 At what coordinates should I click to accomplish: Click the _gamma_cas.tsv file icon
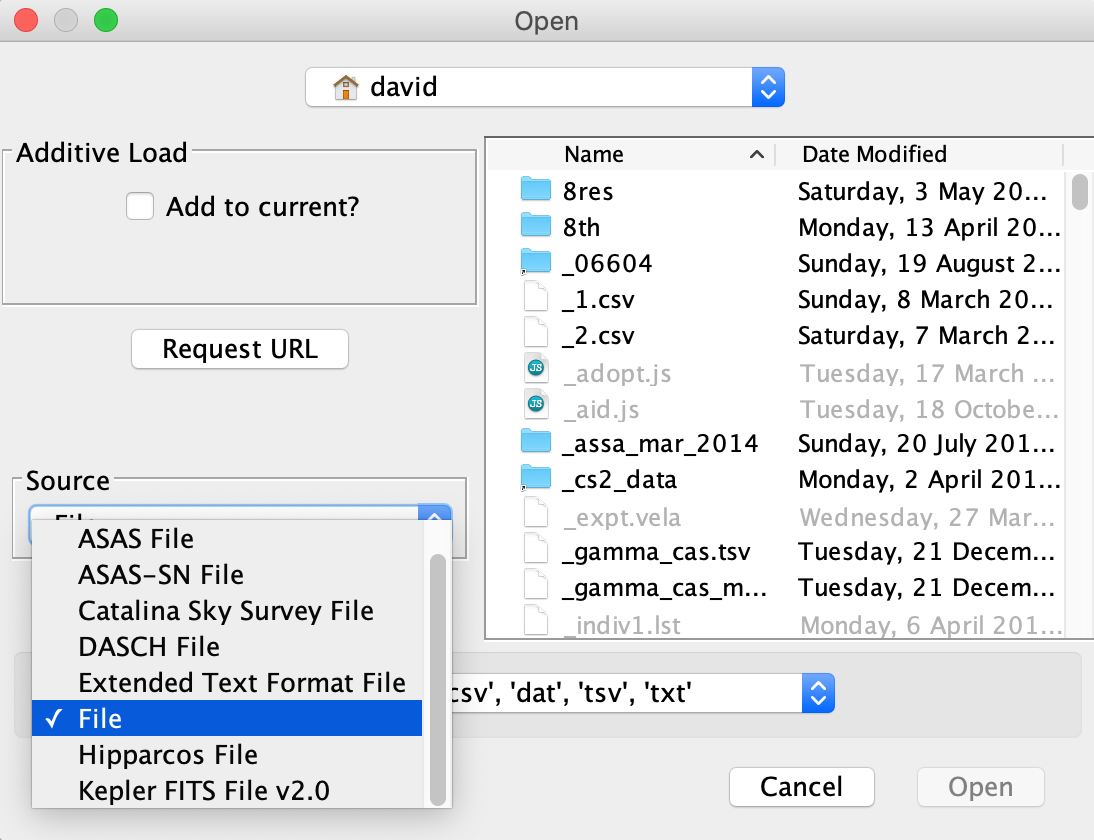tap(536, 553)
